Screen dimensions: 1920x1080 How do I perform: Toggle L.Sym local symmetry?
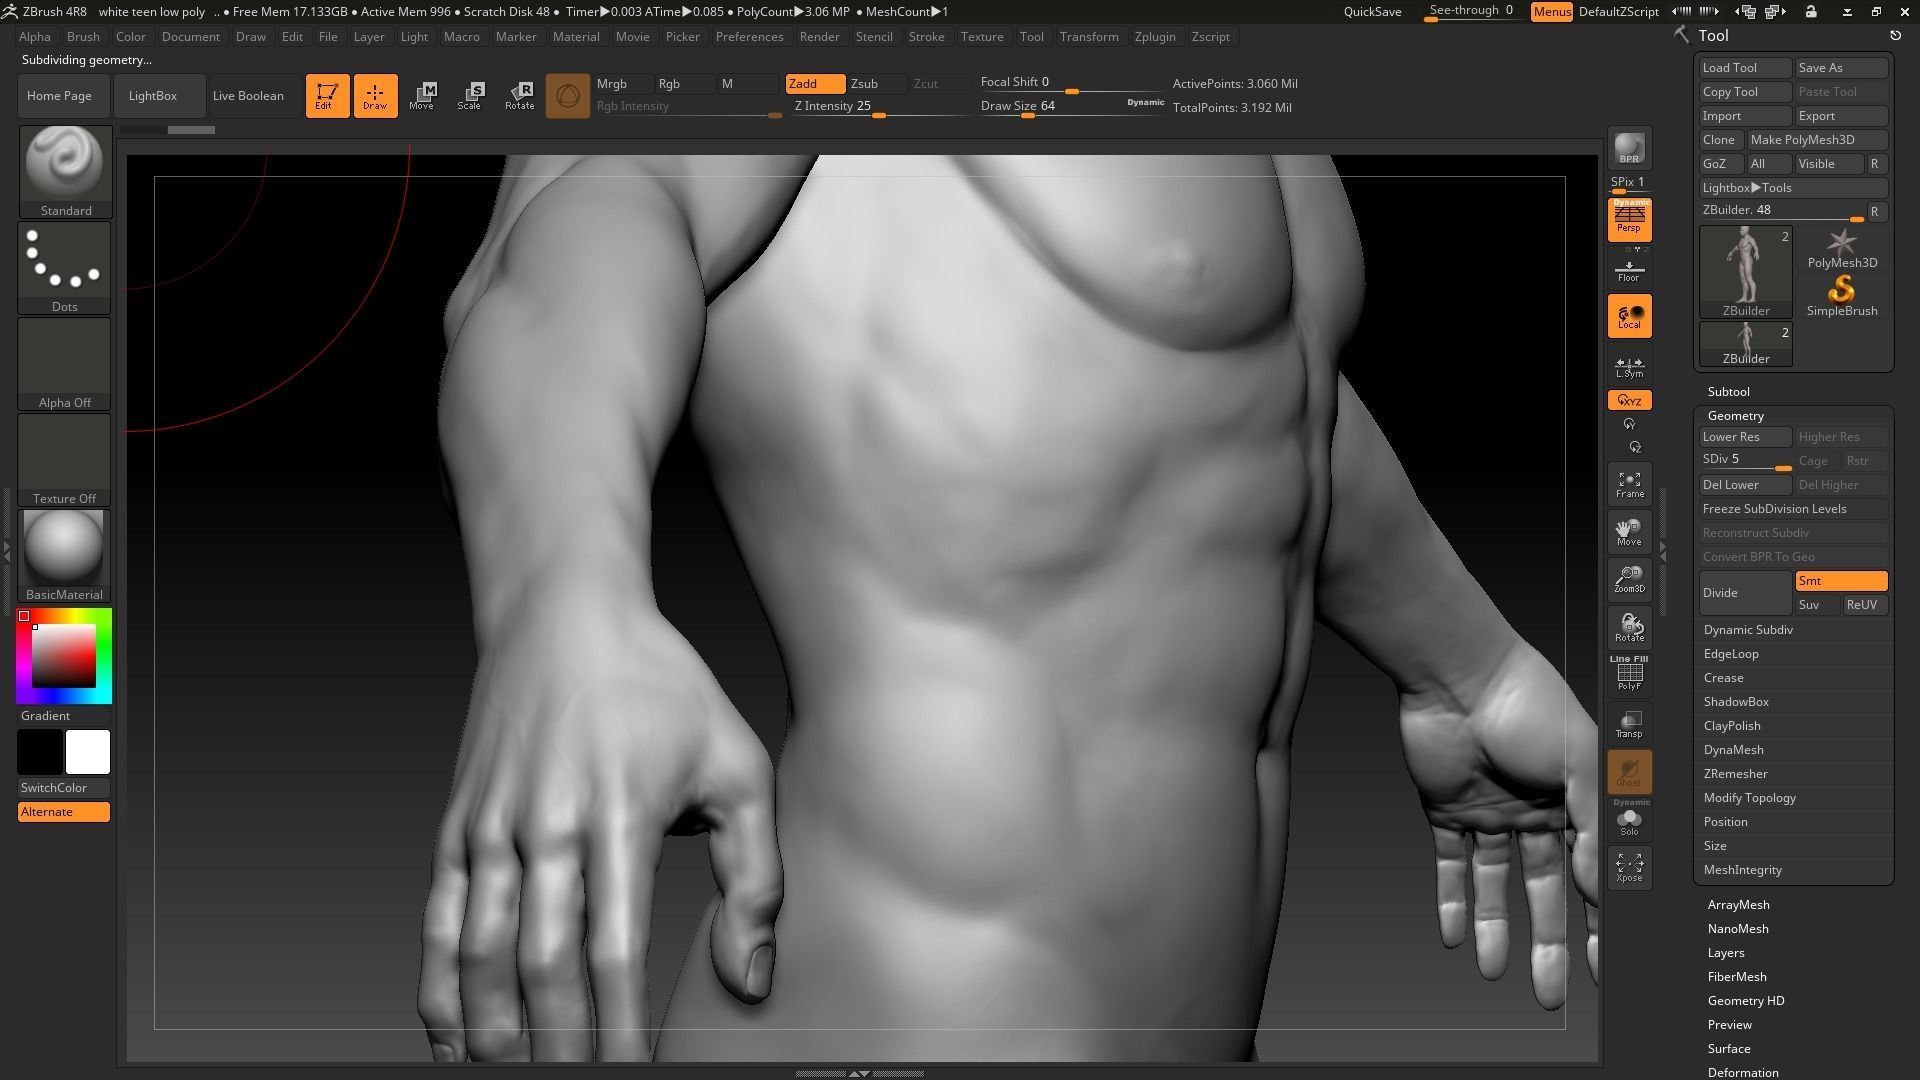tap(1629, 367)
